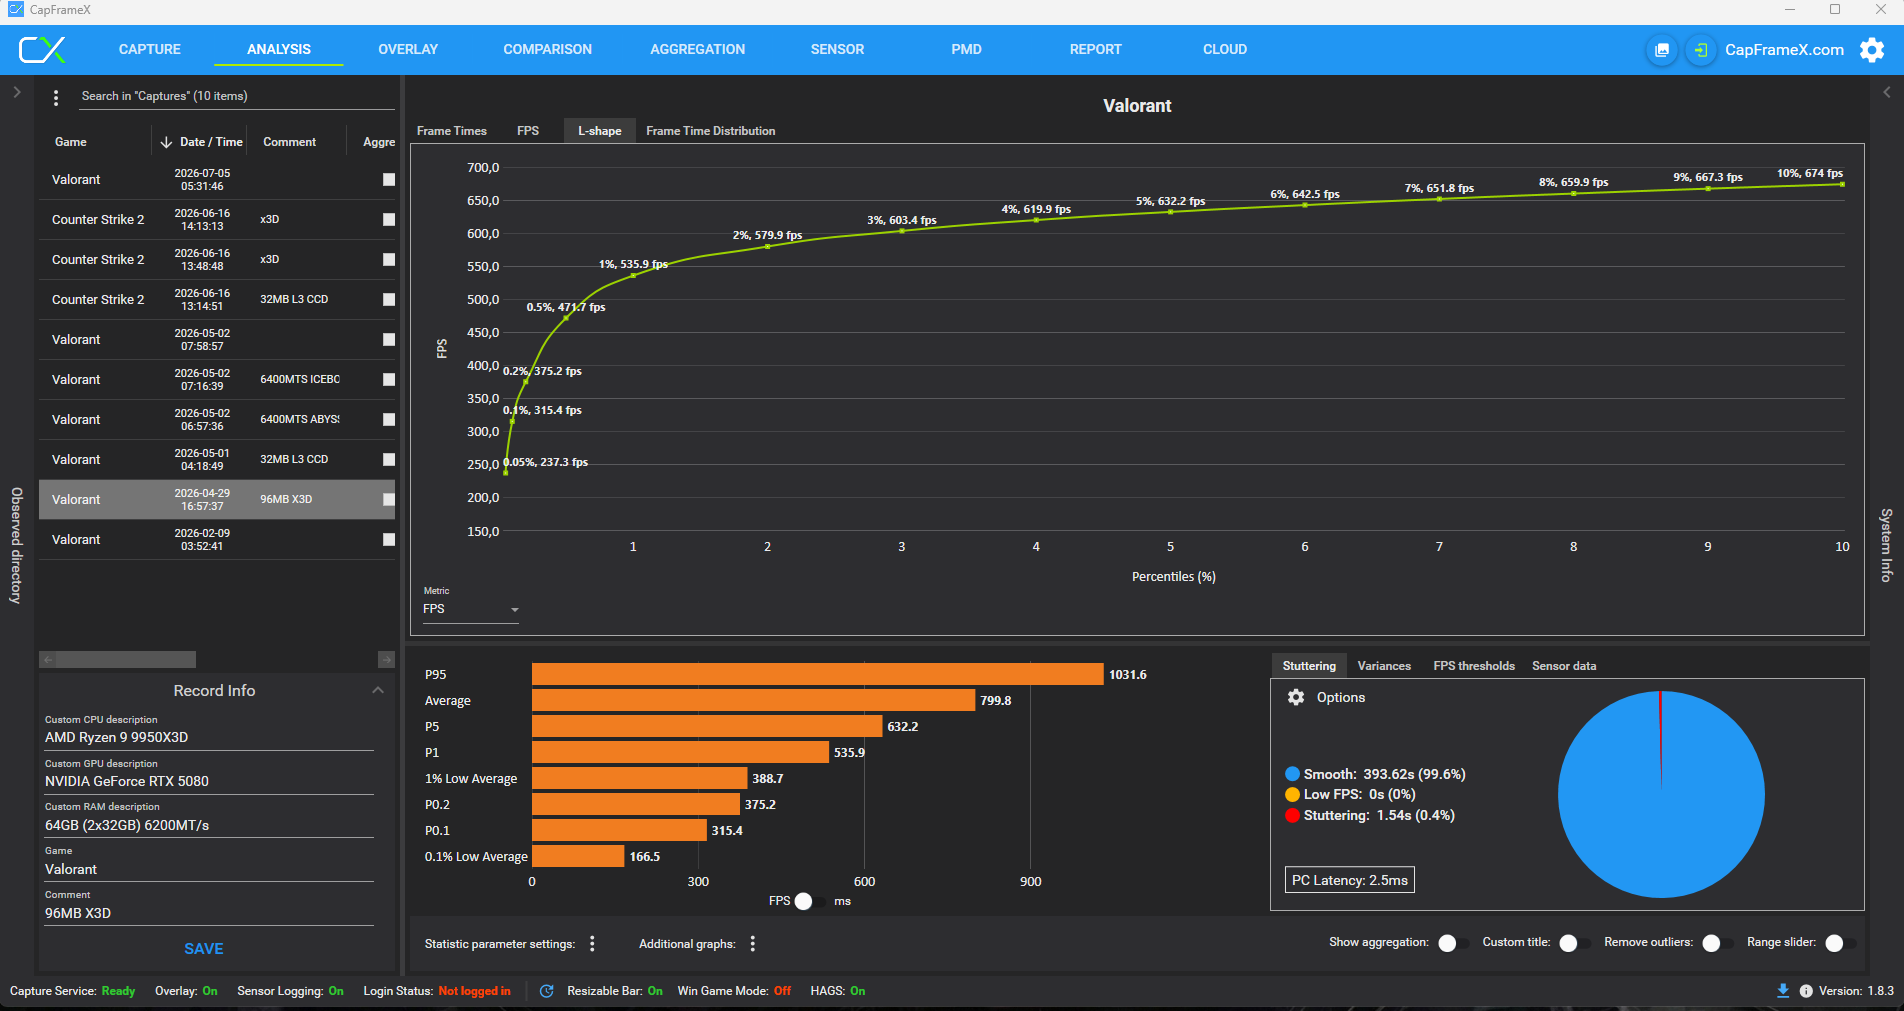
Task: Switch to the Frame Time Distribution tab
Action: point(710,131)
